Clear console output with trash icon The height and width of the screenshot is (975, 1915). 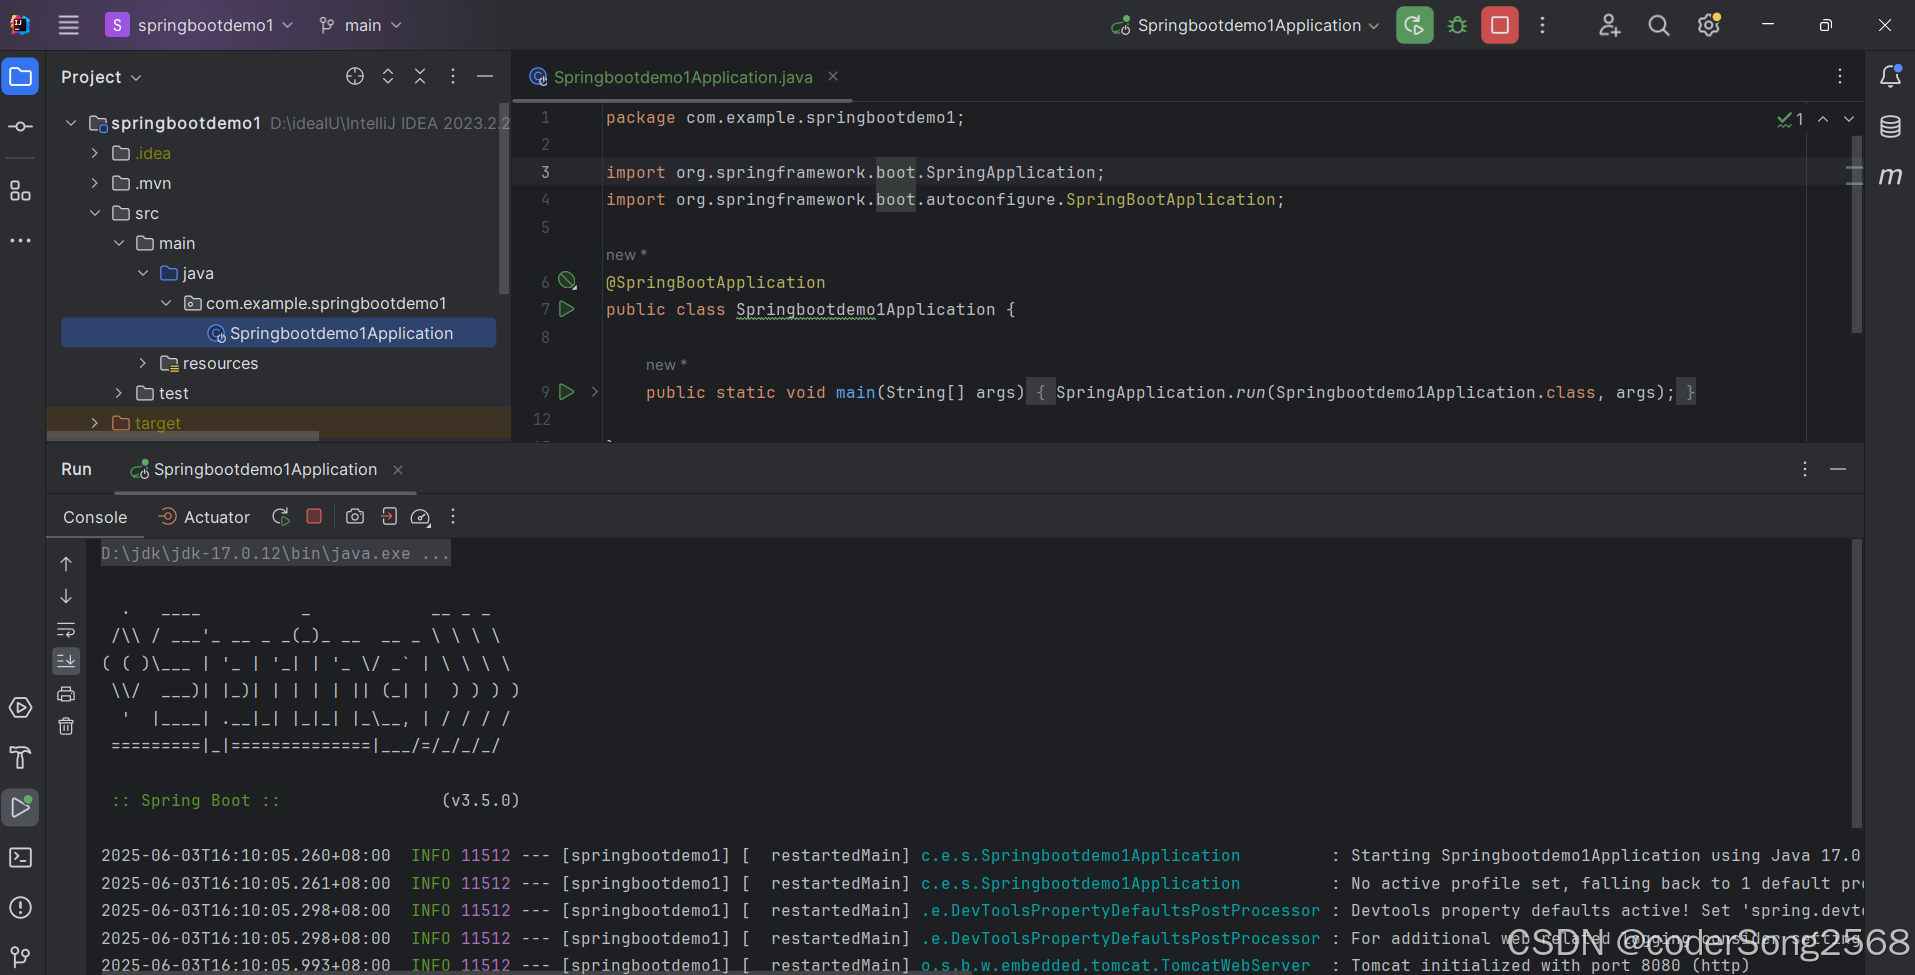(x=66, y=726)
